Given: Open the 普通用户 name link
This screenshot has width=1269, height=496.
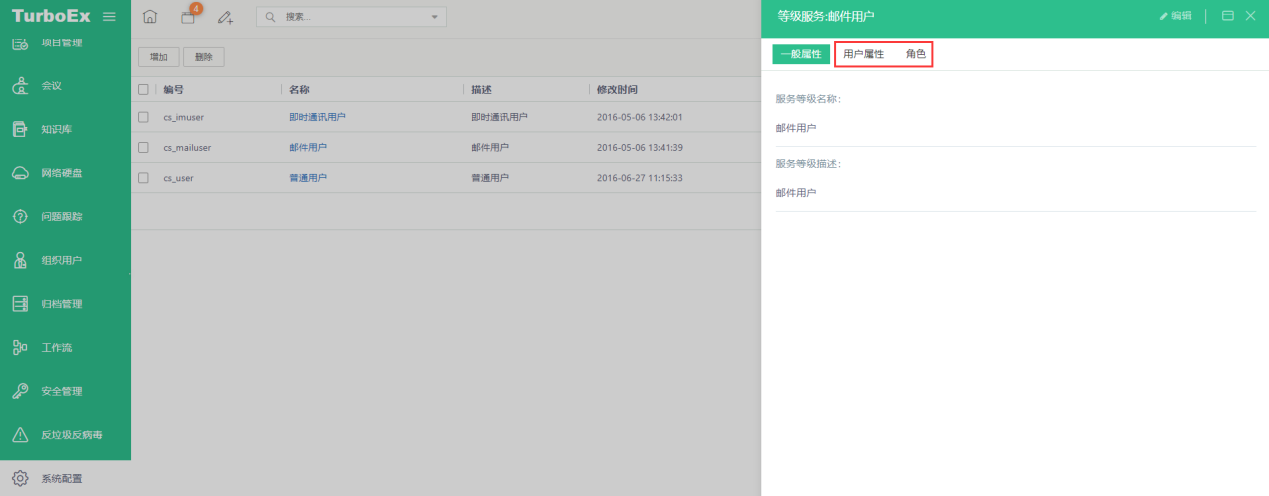Looking at the screenshot, I should (308, 177).
